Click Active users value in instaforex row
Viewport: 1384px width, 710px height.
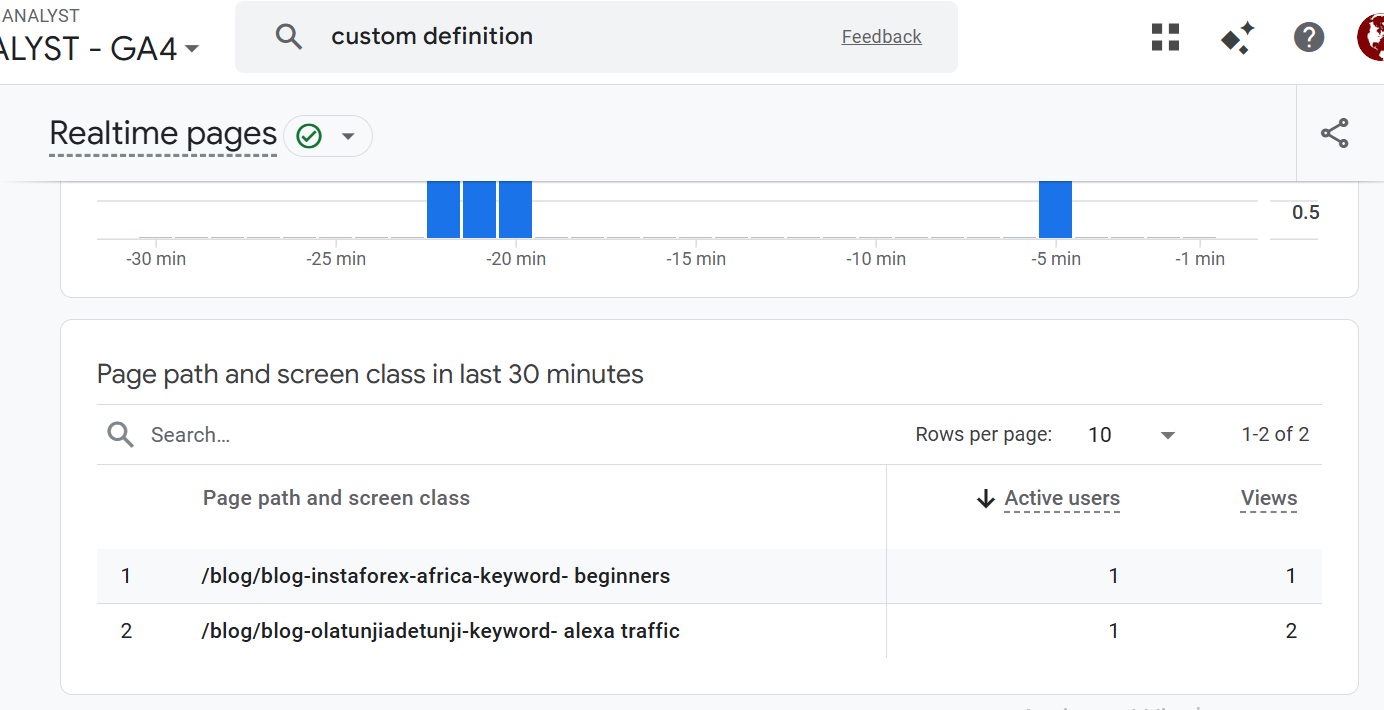pos(1113,576)
